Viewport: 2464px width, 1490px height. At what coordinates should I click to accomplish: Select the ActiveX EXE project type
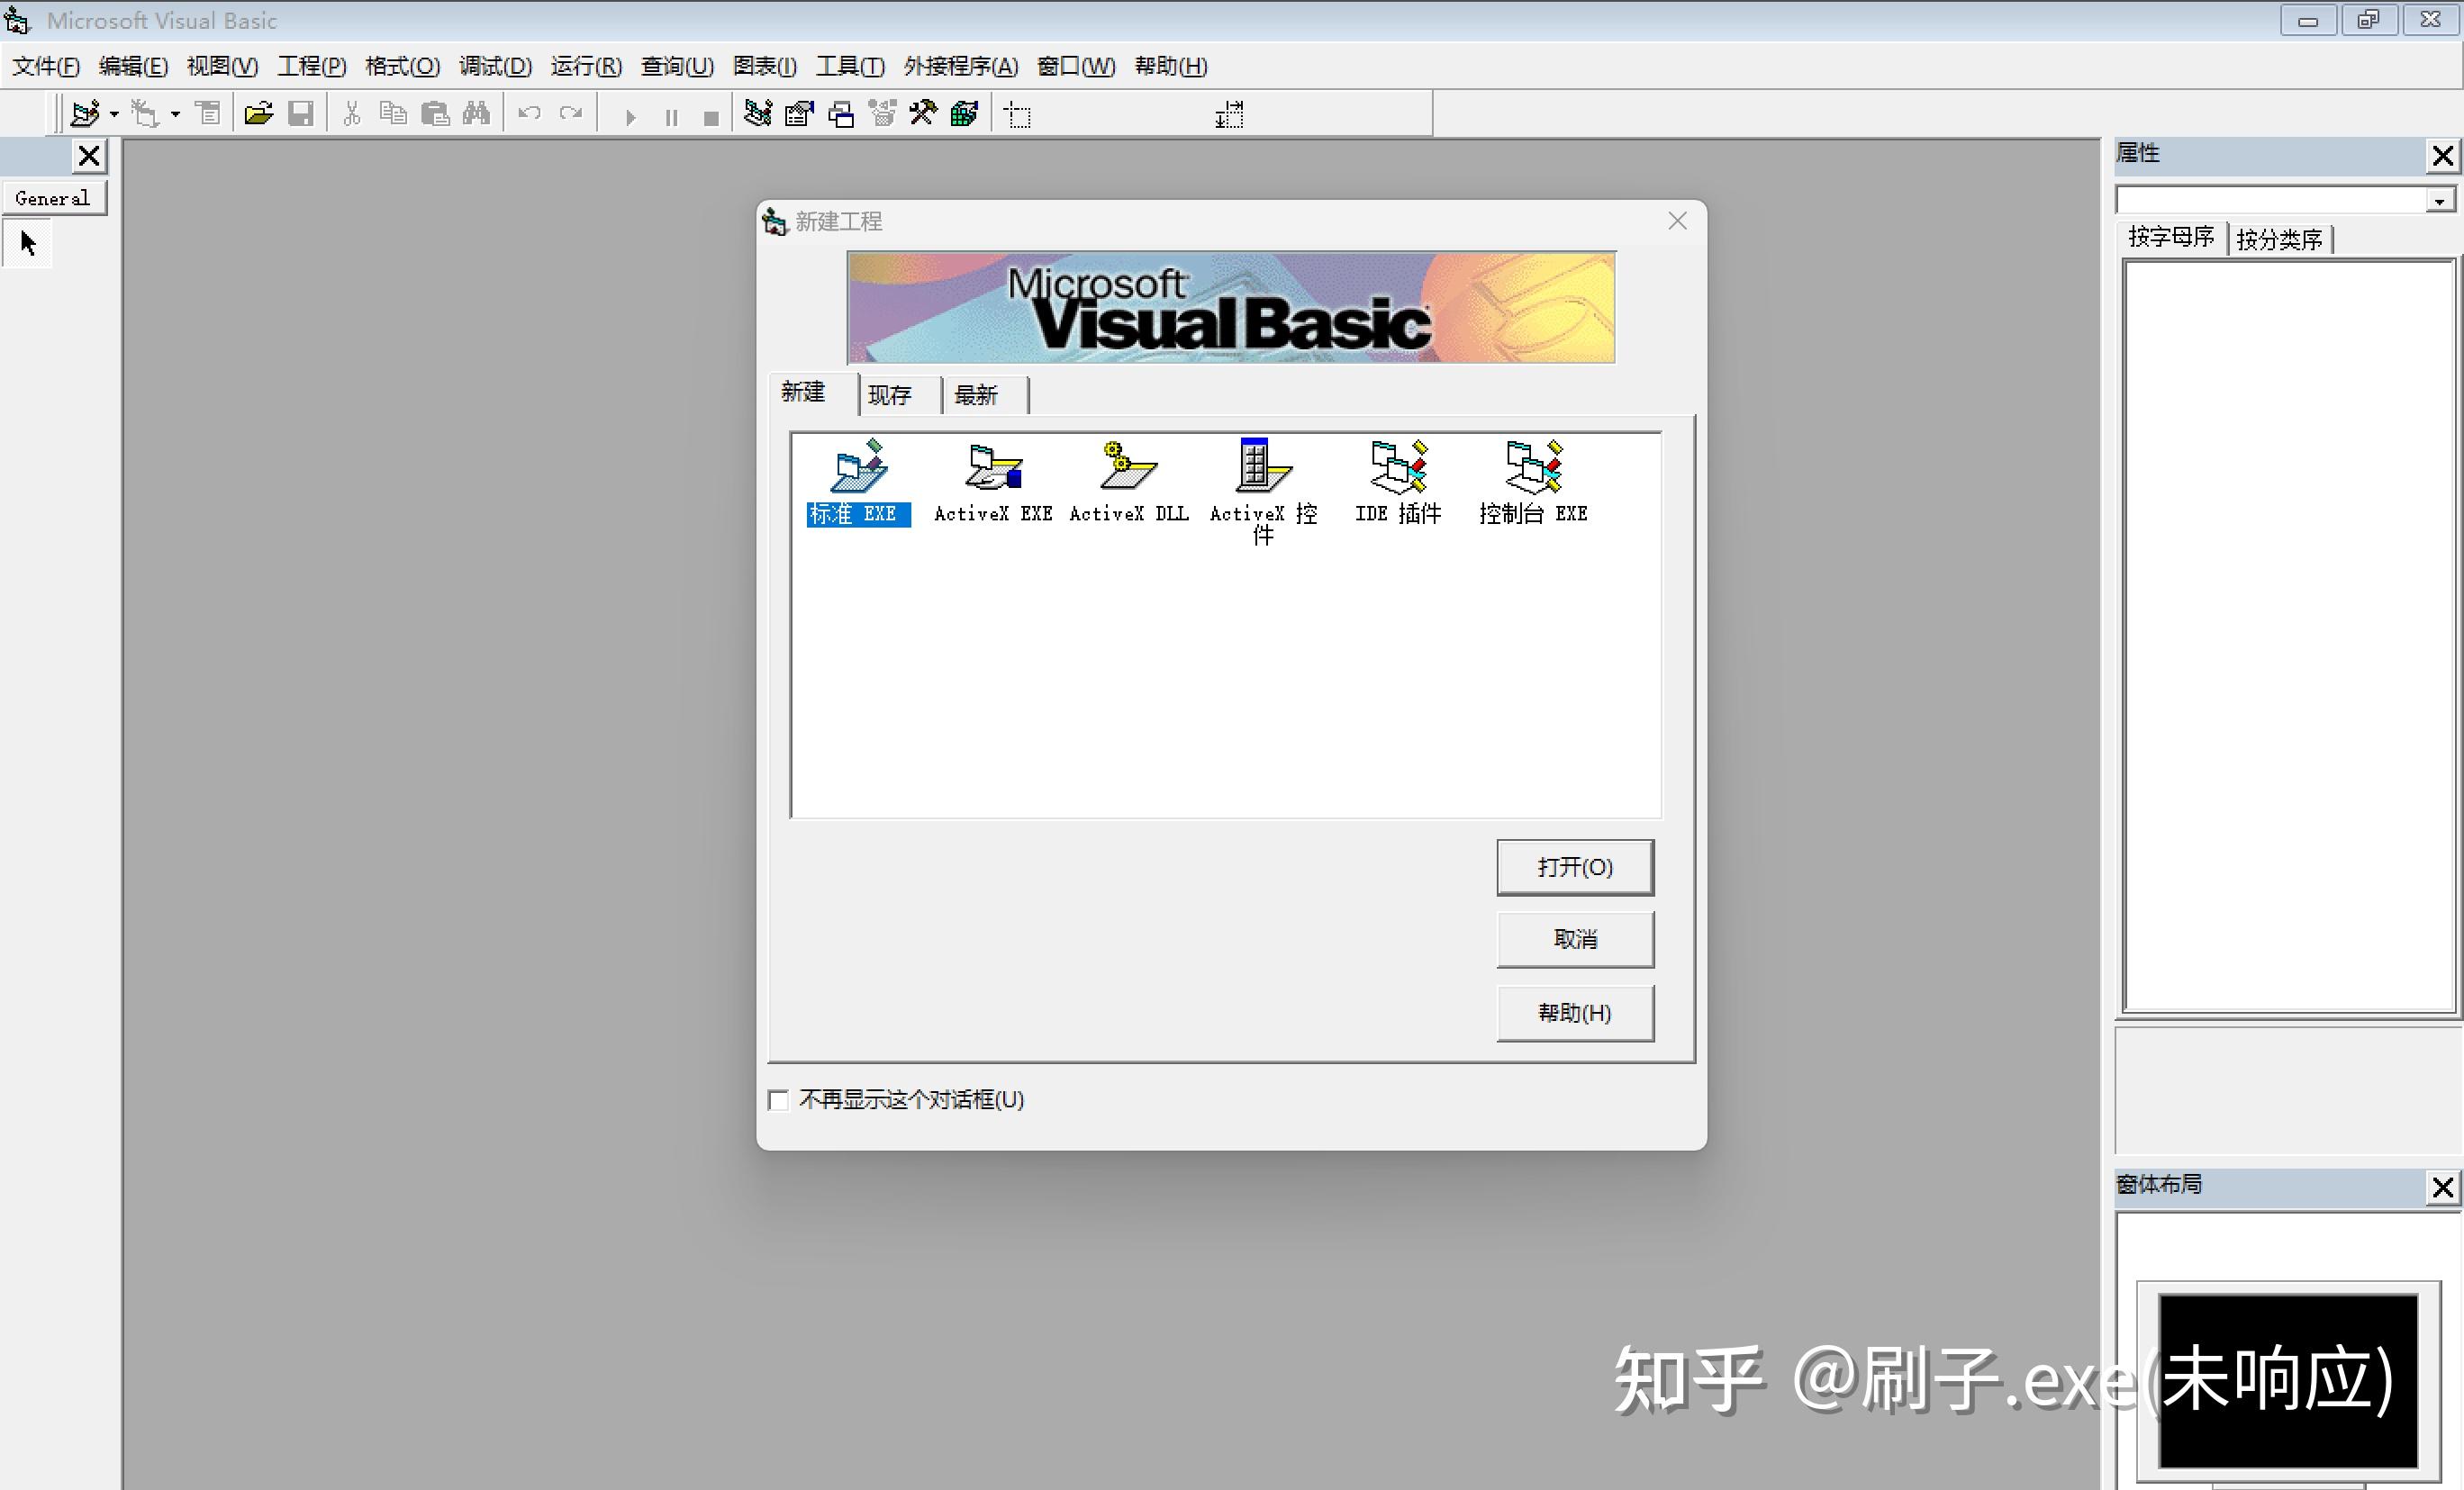(x=993, y=483)
